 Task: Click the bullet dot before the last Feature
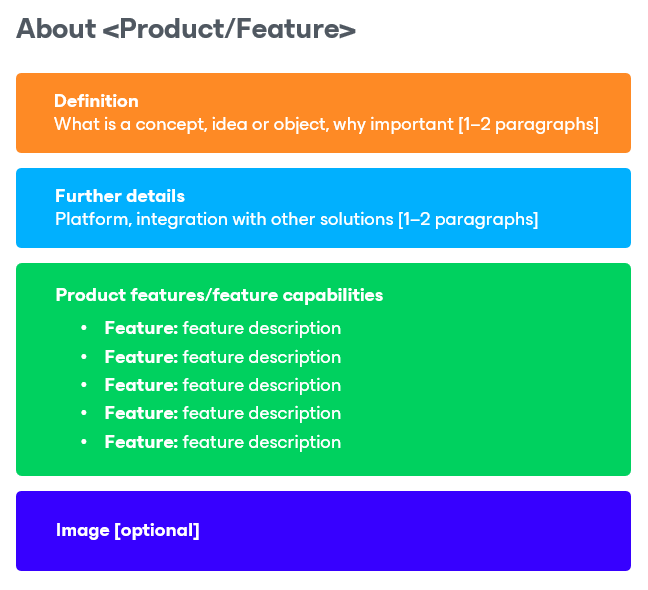tap(84, 442)
